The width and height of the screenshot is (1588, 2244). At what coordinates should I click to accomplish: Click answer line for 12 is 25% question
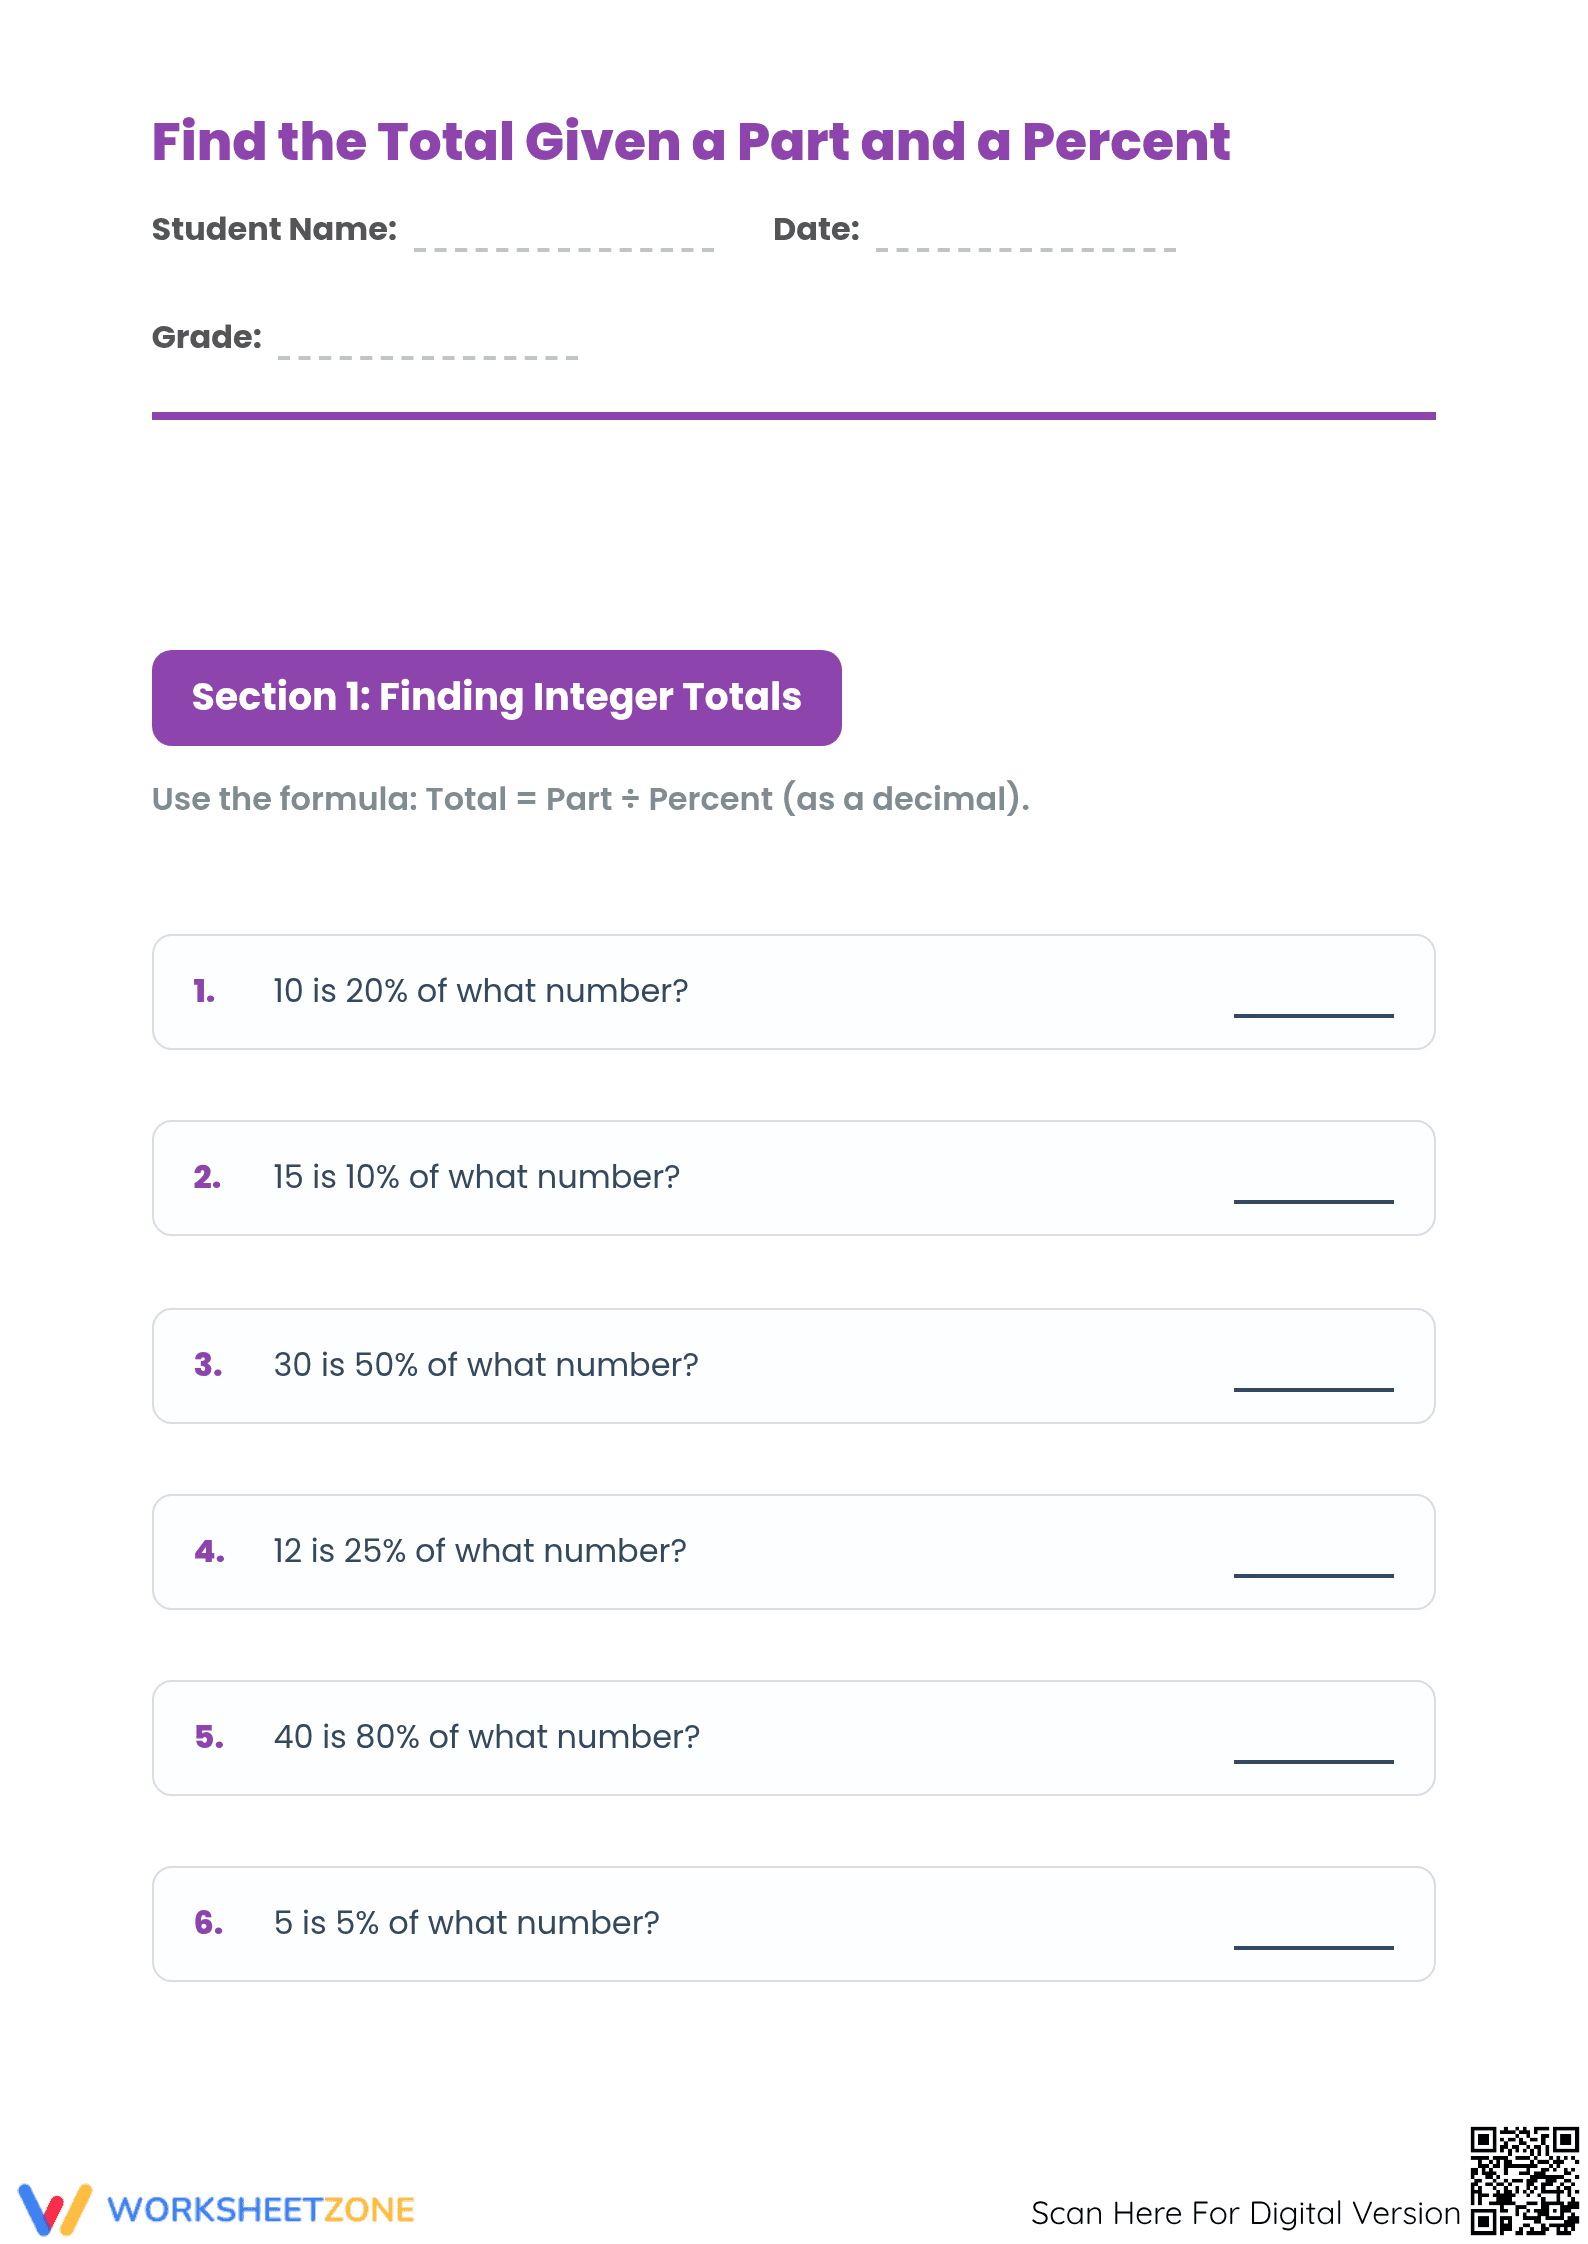click(1313, 1575)
